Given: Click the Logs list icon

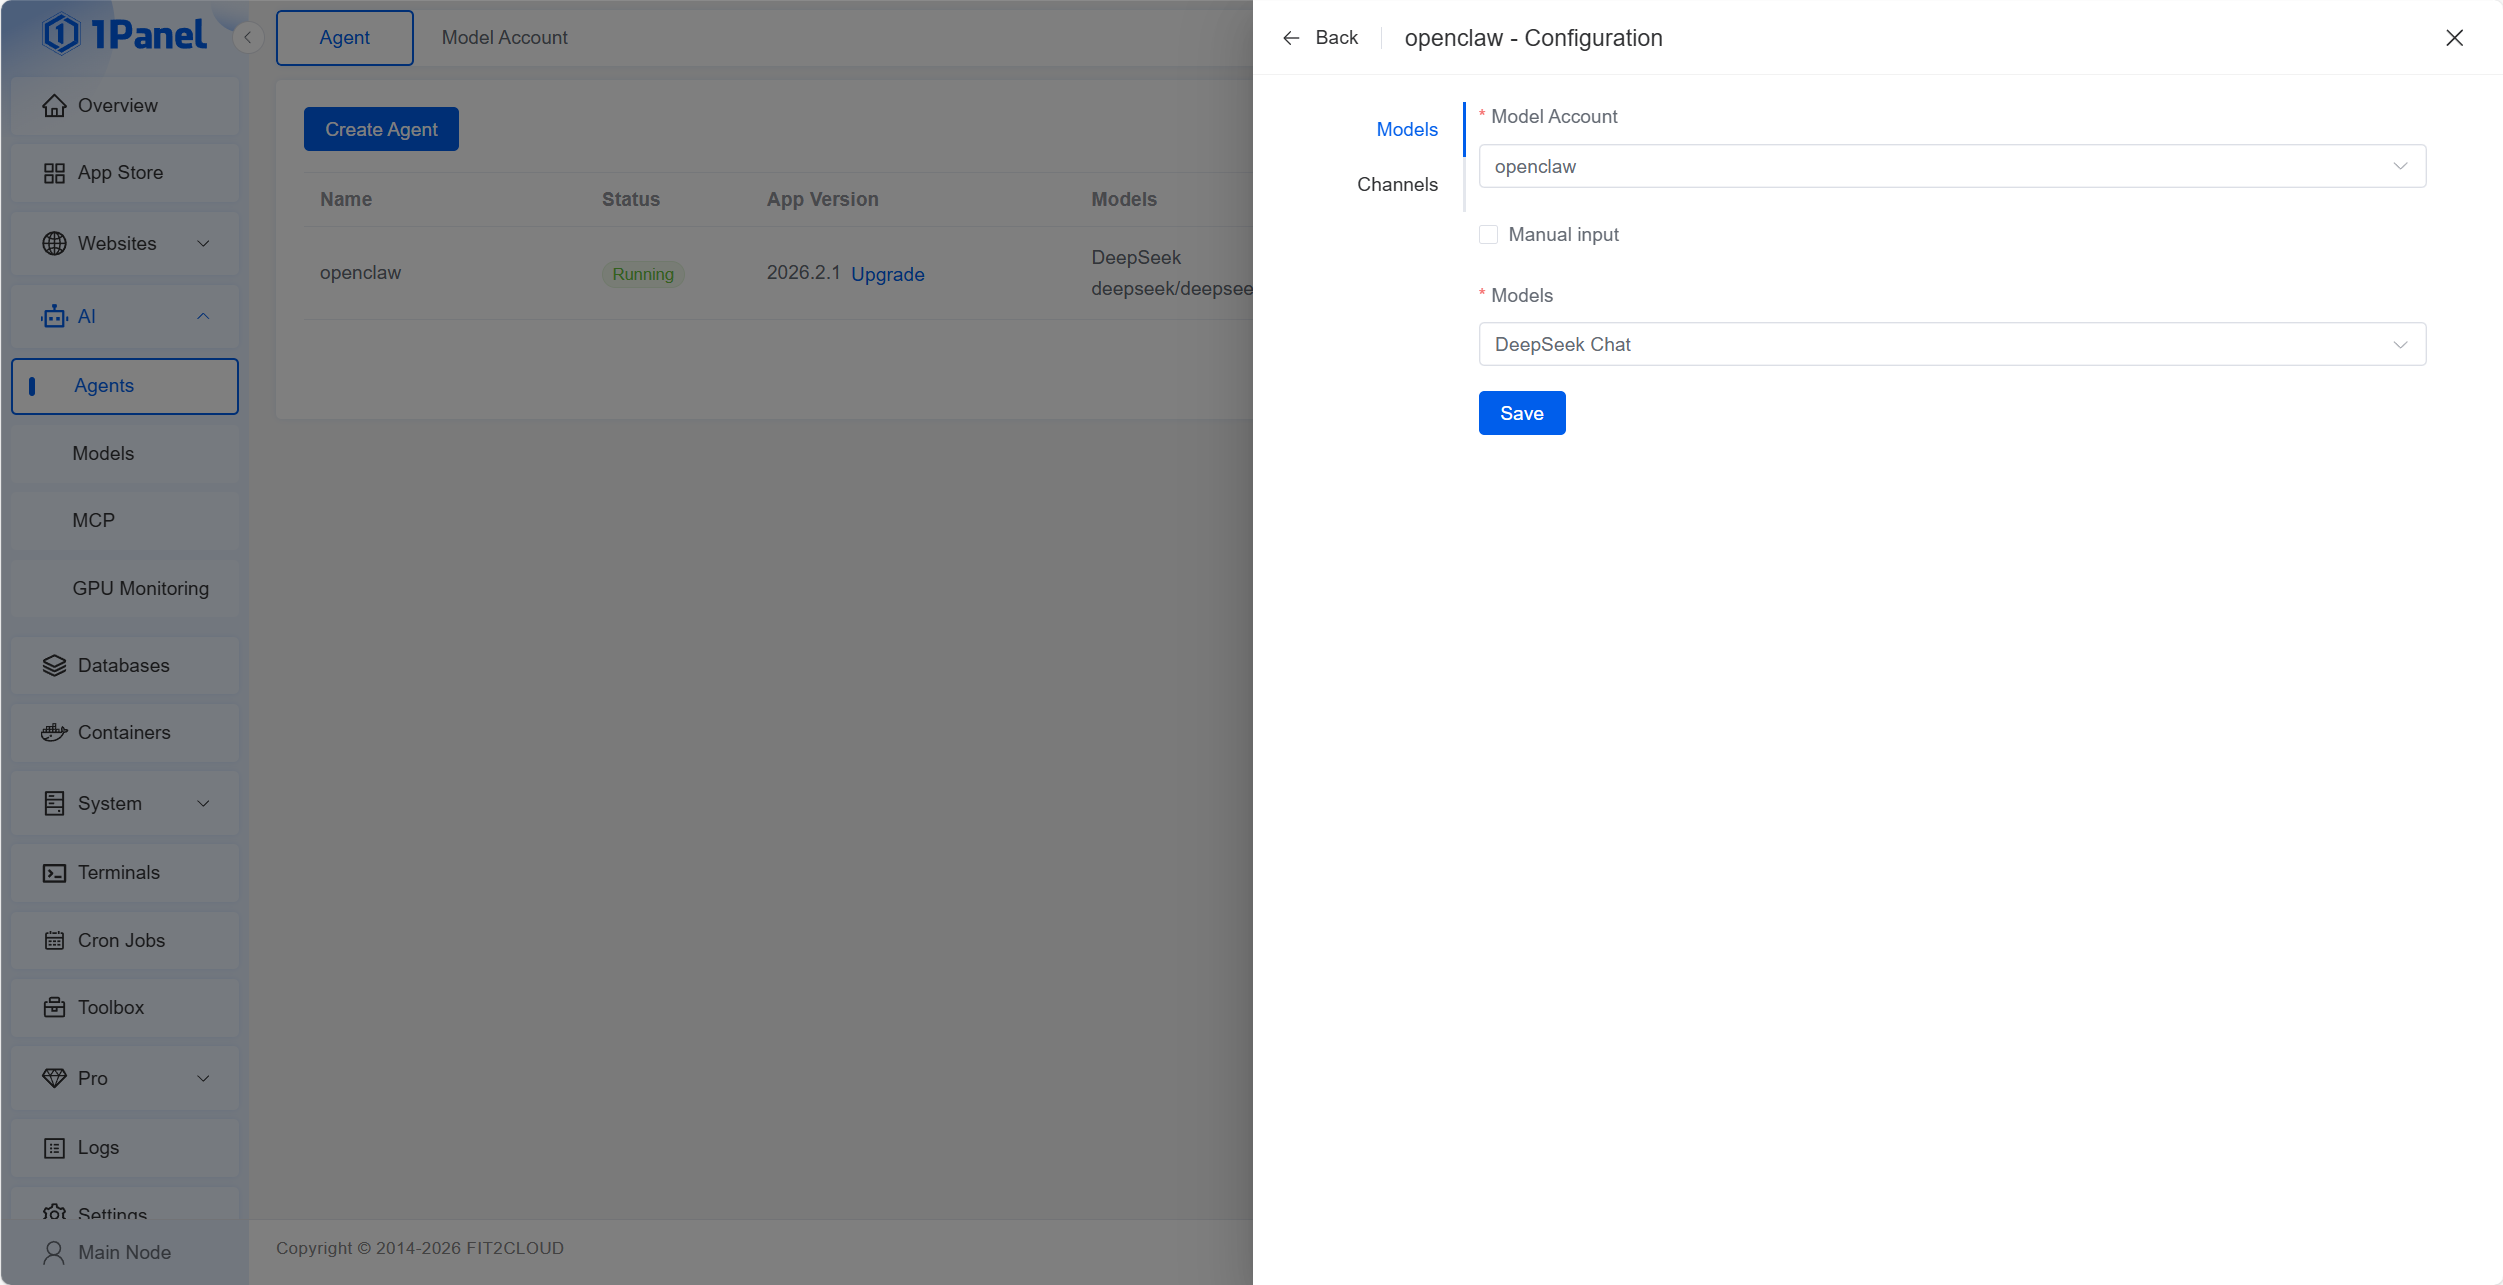Looking at the screenshot, I should (x=54, y=1148).
